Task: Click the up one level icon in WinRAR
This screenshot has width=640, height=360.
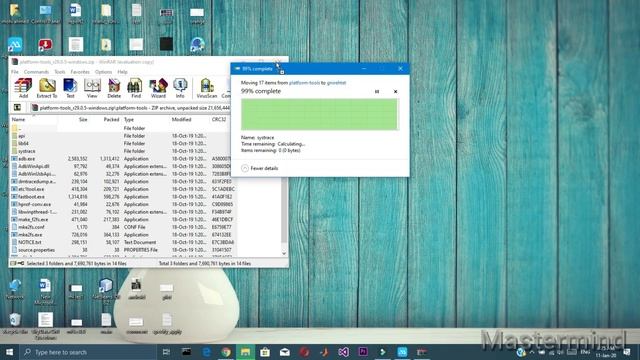Action: coord(18,107)
